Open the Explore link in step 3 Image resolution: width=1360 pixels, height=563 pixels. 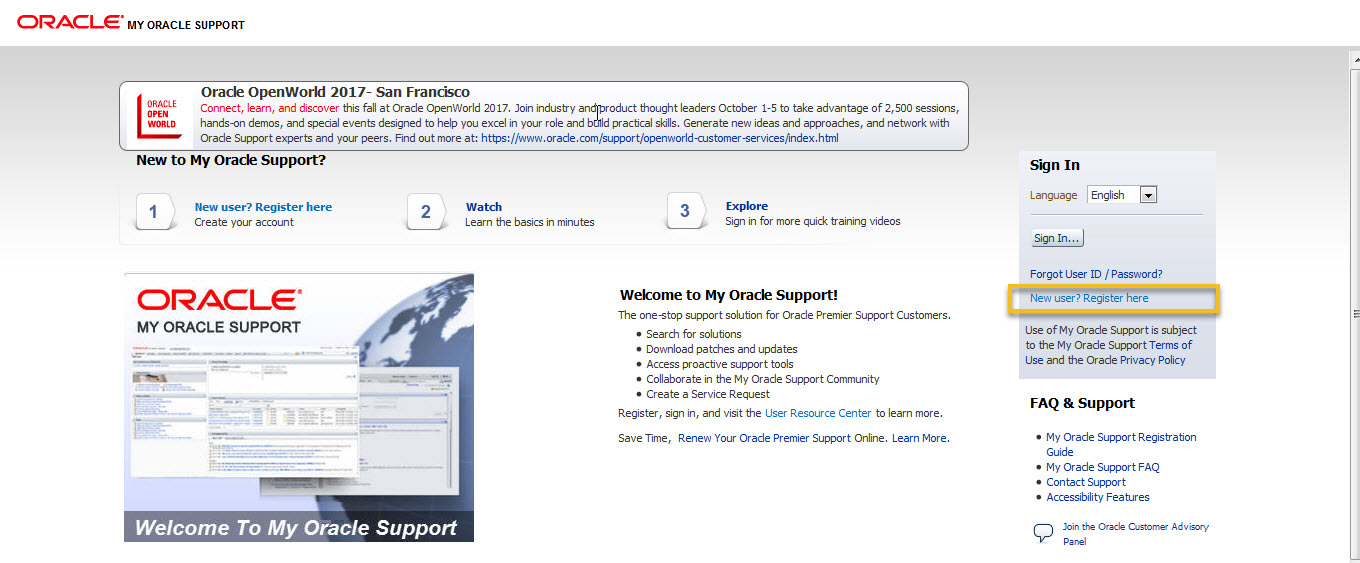(747, 206)
